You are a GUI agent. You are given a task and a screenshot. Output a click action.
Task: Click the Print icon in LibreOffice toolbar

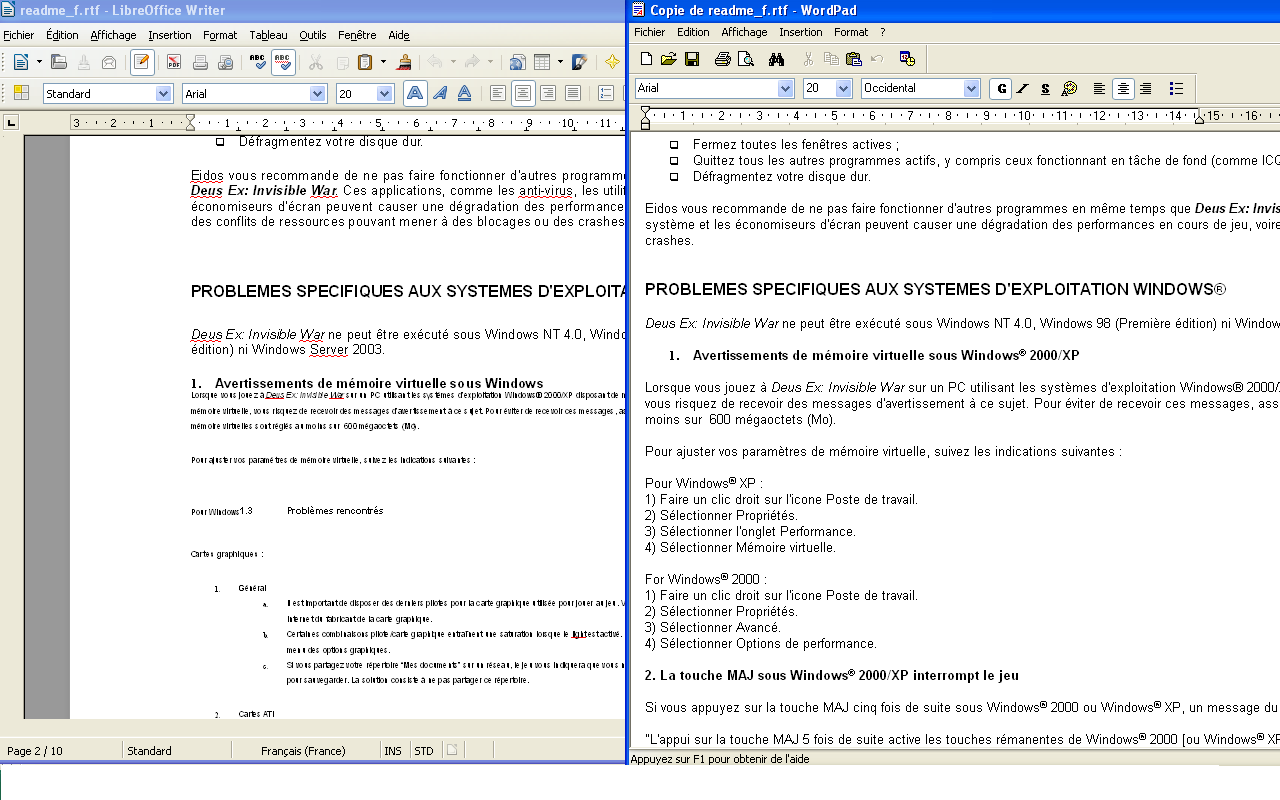click(200, 62)
